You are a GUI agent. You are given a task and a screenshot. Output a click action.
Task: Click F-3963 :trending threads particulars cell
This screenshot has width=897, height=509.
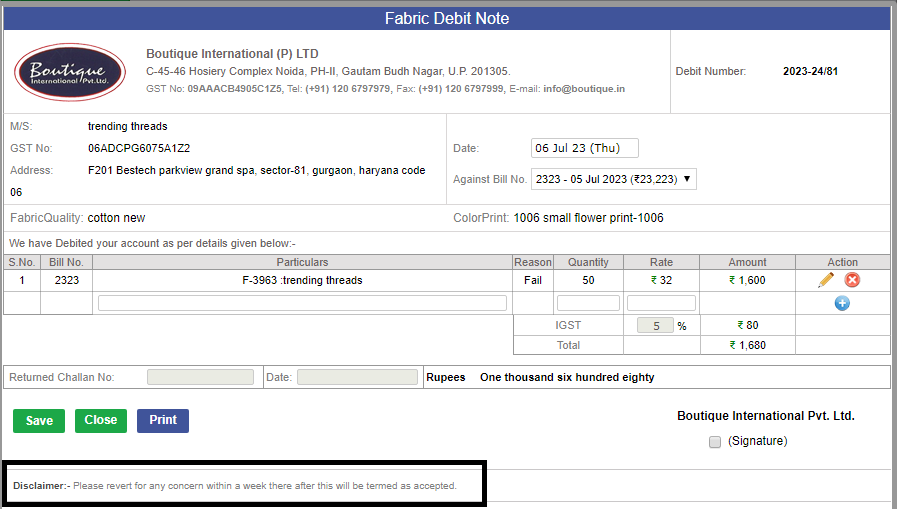302,280
